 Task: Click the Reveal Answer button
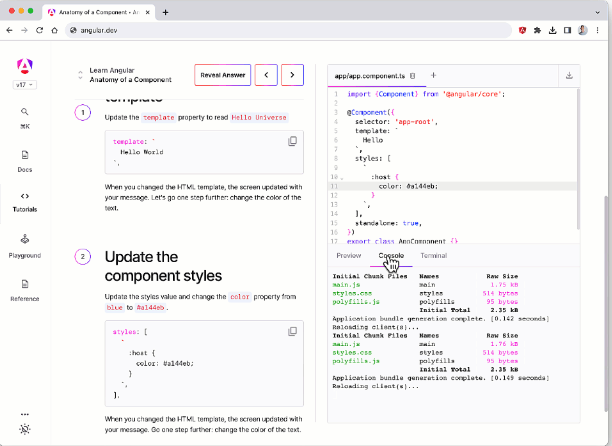pos(222,75)
